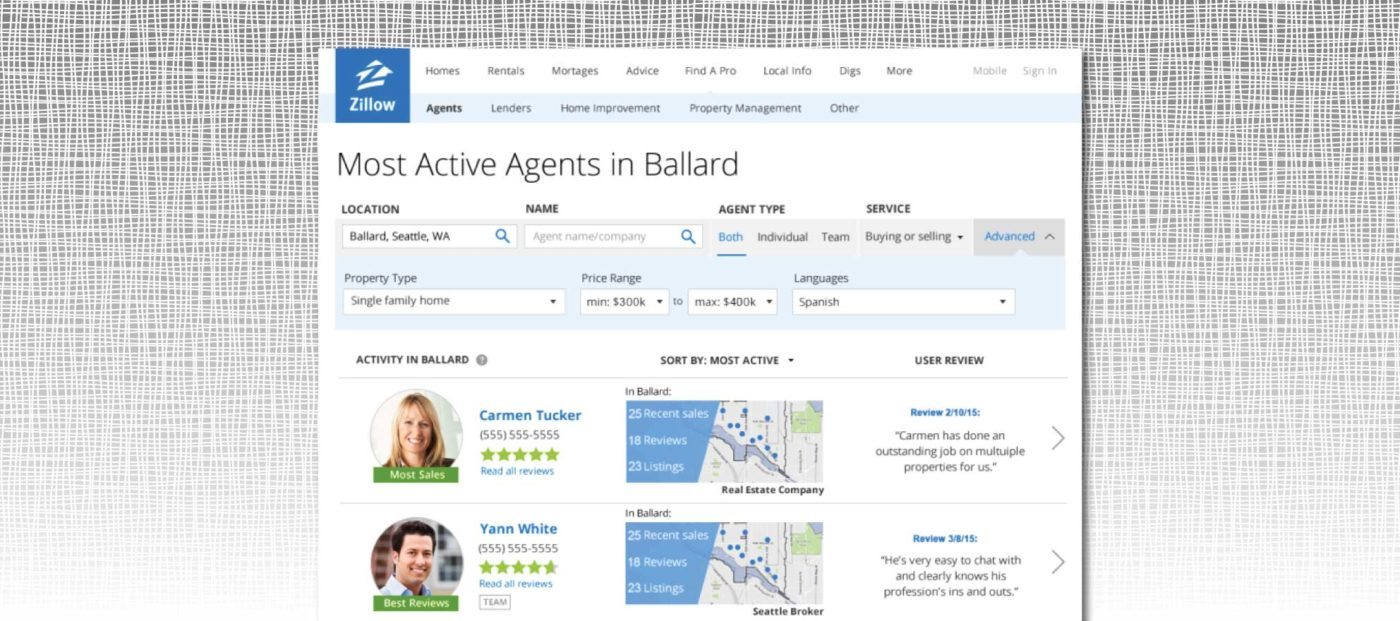Select Individual under Agent Type
This screenshot has height=621, width=1400.
click(783, 237)
